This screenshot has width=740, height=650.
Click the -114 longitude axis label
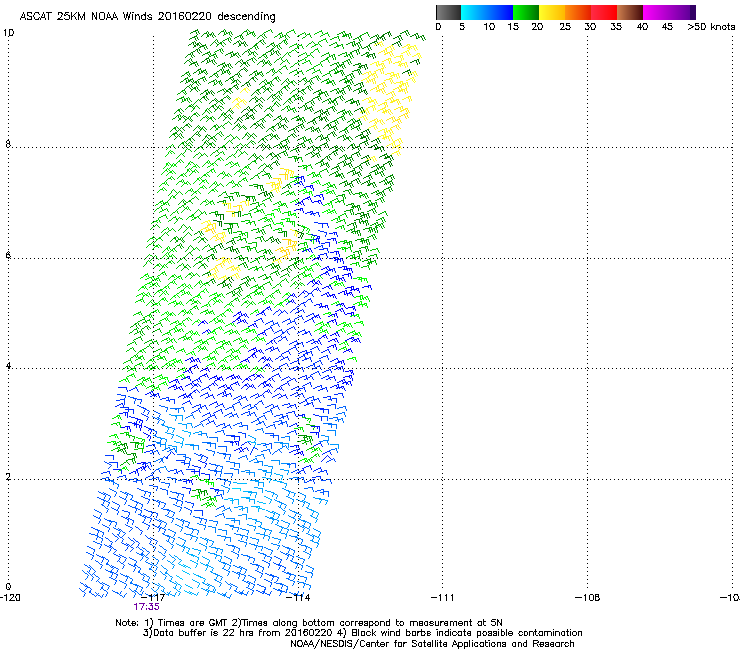coord(298,597)
